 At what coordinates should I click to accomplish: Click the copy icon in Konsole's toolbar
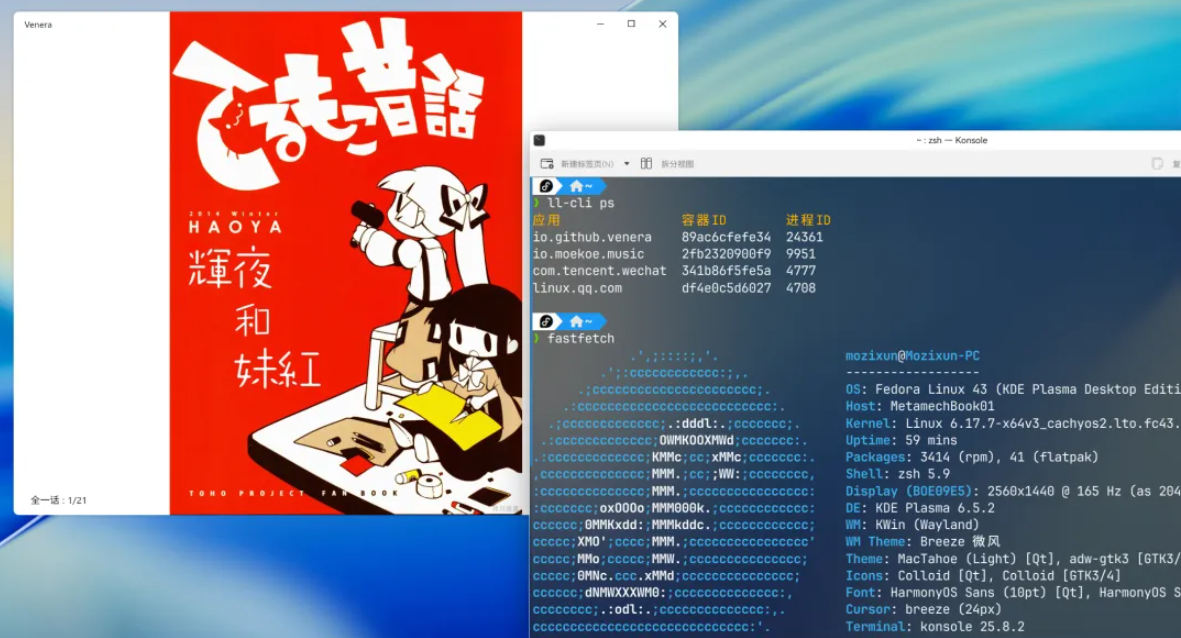(1157, 163)
